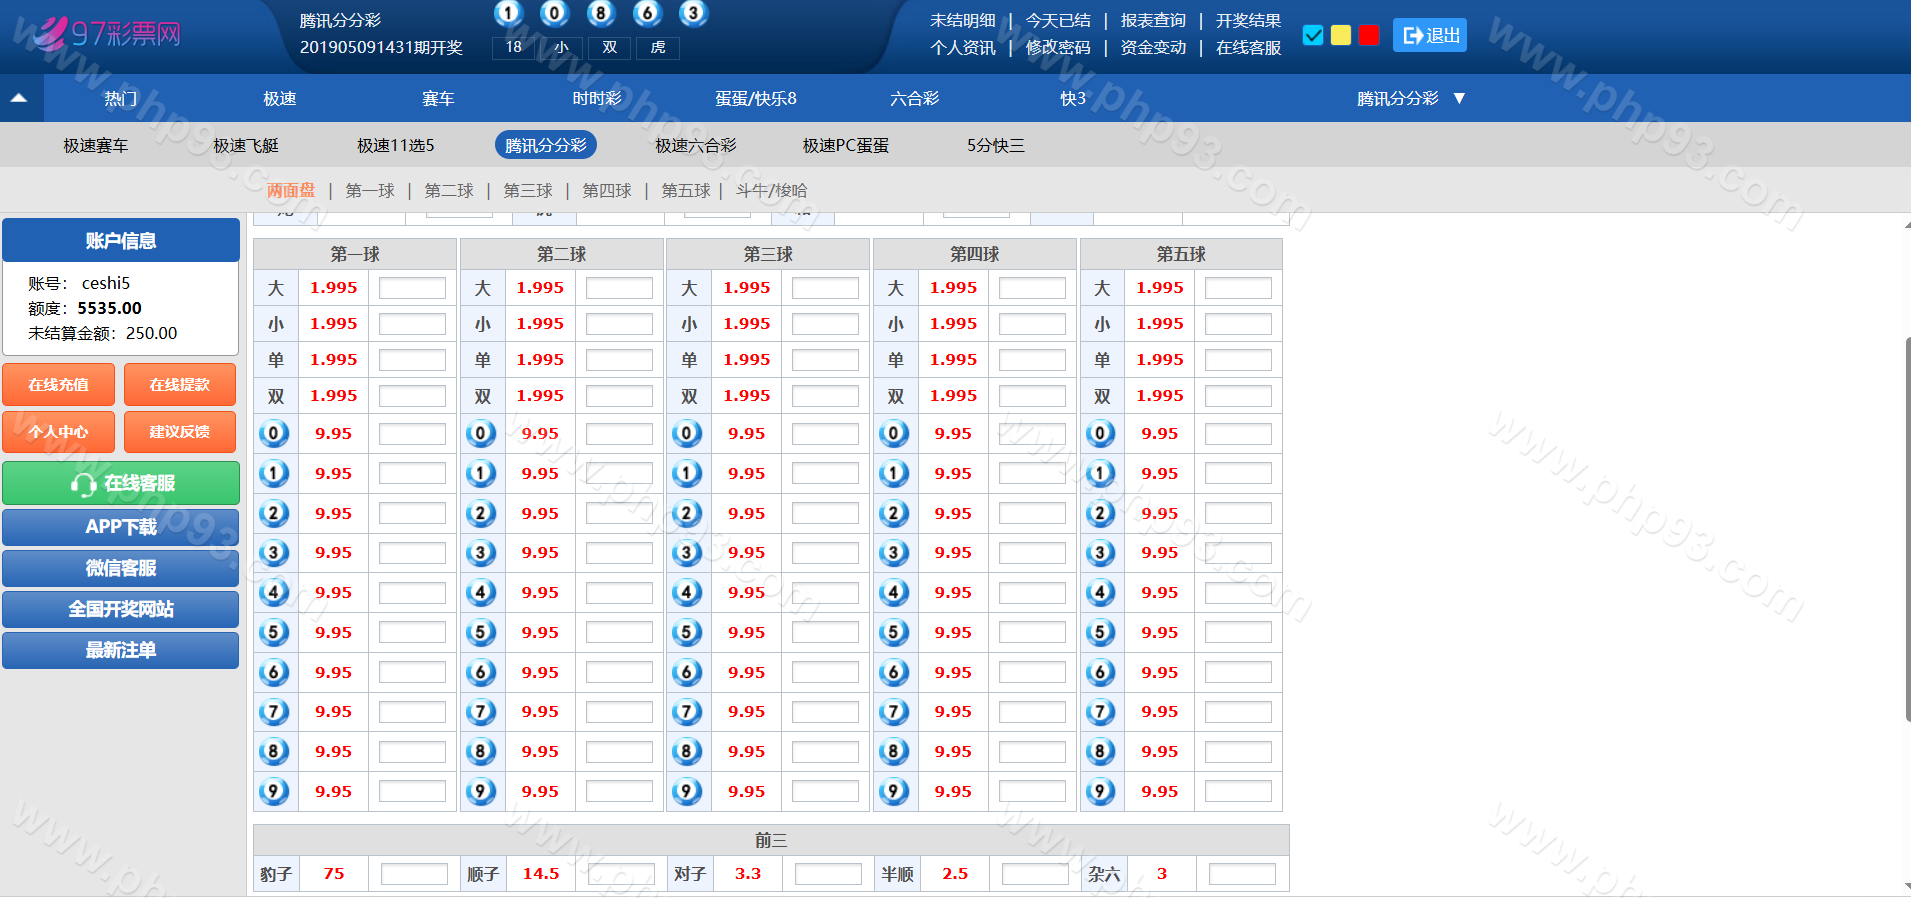Select the blue checked theme swatch
1911x898 pixels.
click(x=1313, y=35)
